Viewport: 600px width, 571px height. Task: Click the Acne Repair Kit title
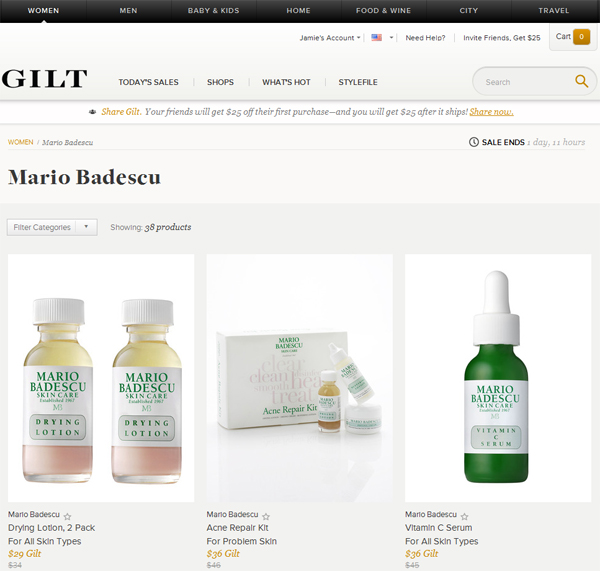(x=238, y=528)
